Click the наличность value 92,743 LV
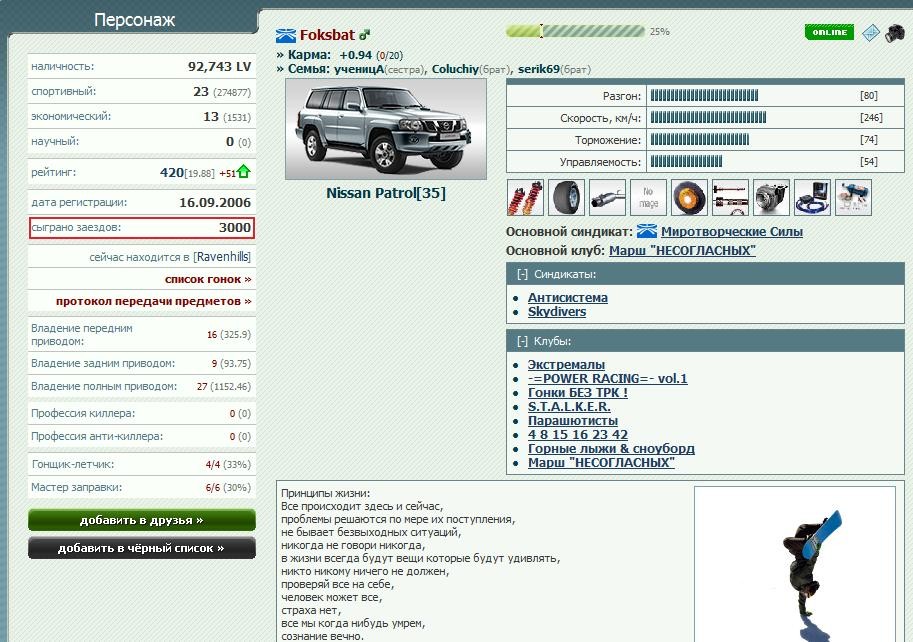Screen dimensions: 913x642 220,66
